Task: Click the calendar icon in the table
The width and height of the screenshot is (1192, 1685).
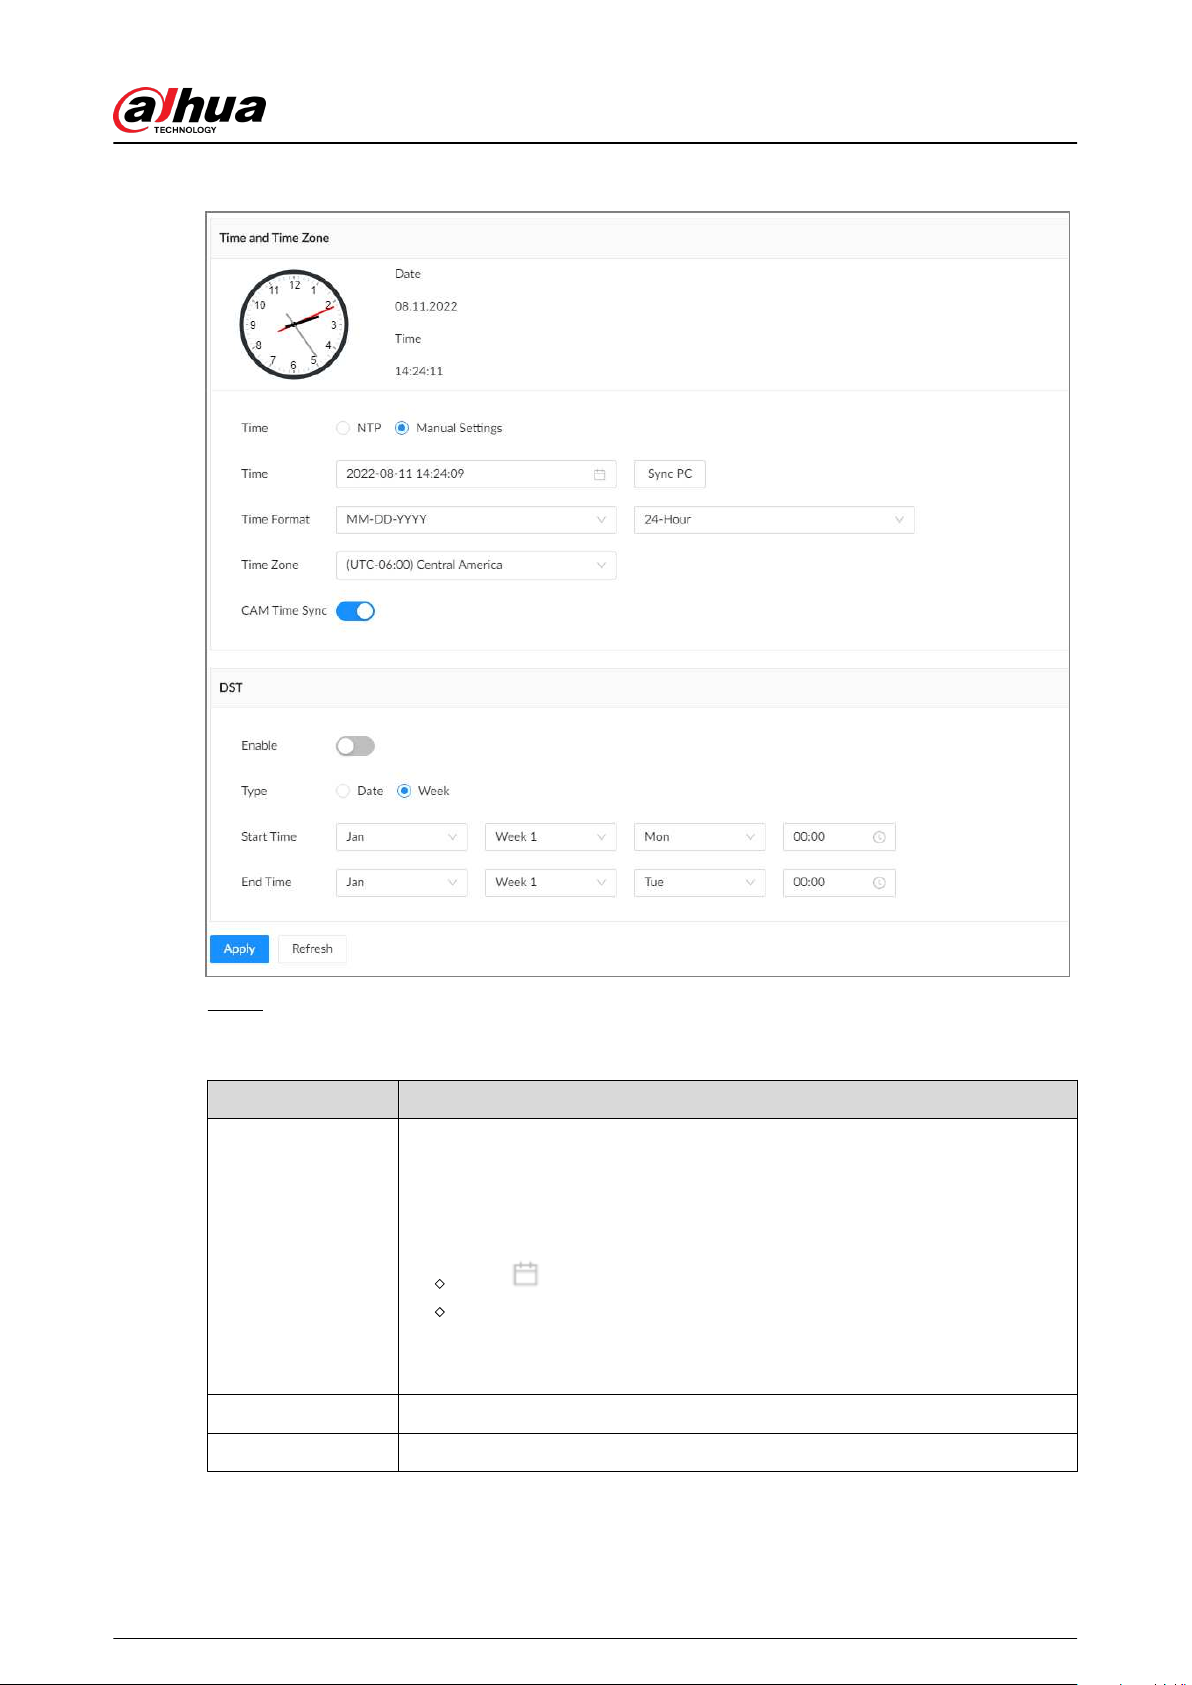Action: click(525, 1274)
